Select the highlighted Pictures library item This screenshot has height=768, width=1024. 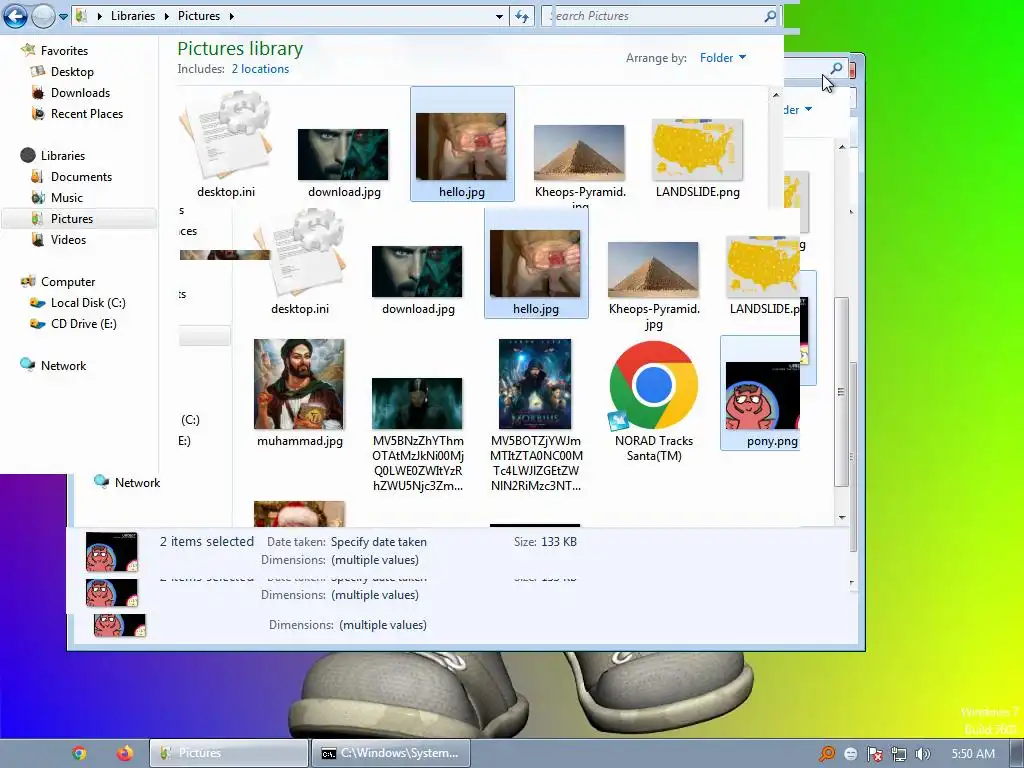tap(78, 219)
